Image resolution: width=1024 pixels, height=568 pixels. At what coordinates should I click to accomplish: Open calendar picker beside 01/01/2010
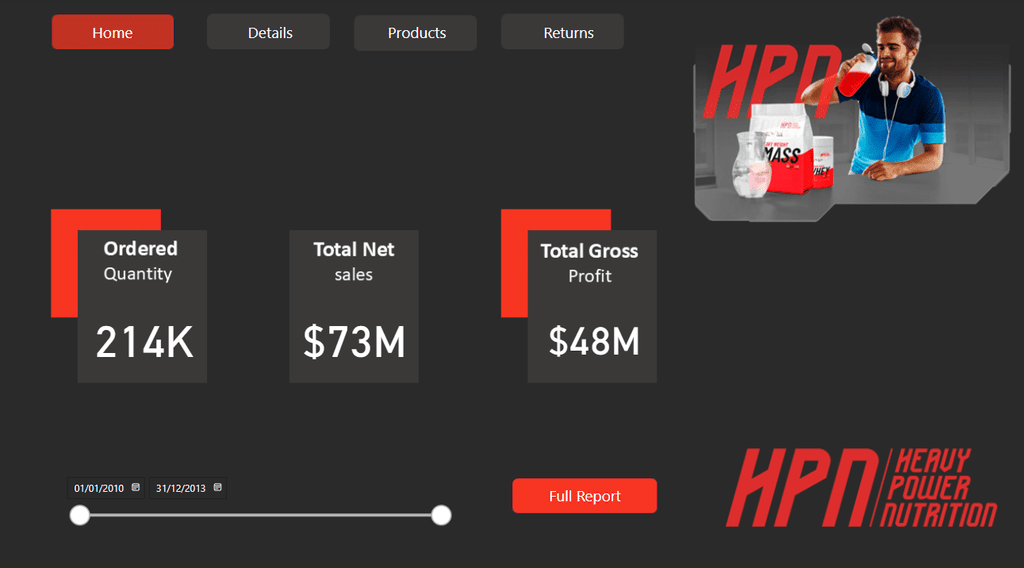point(136,487)
